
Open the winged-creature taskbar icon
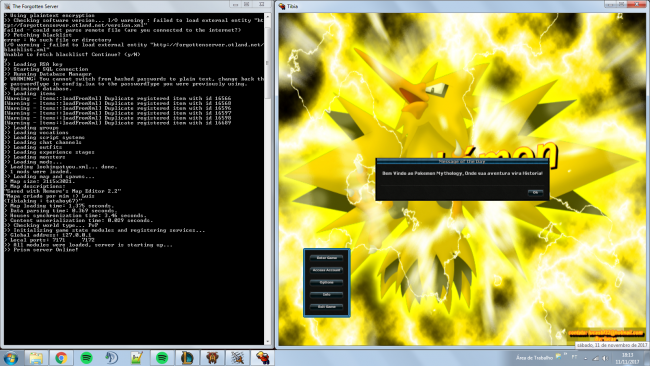coord(212,358)
